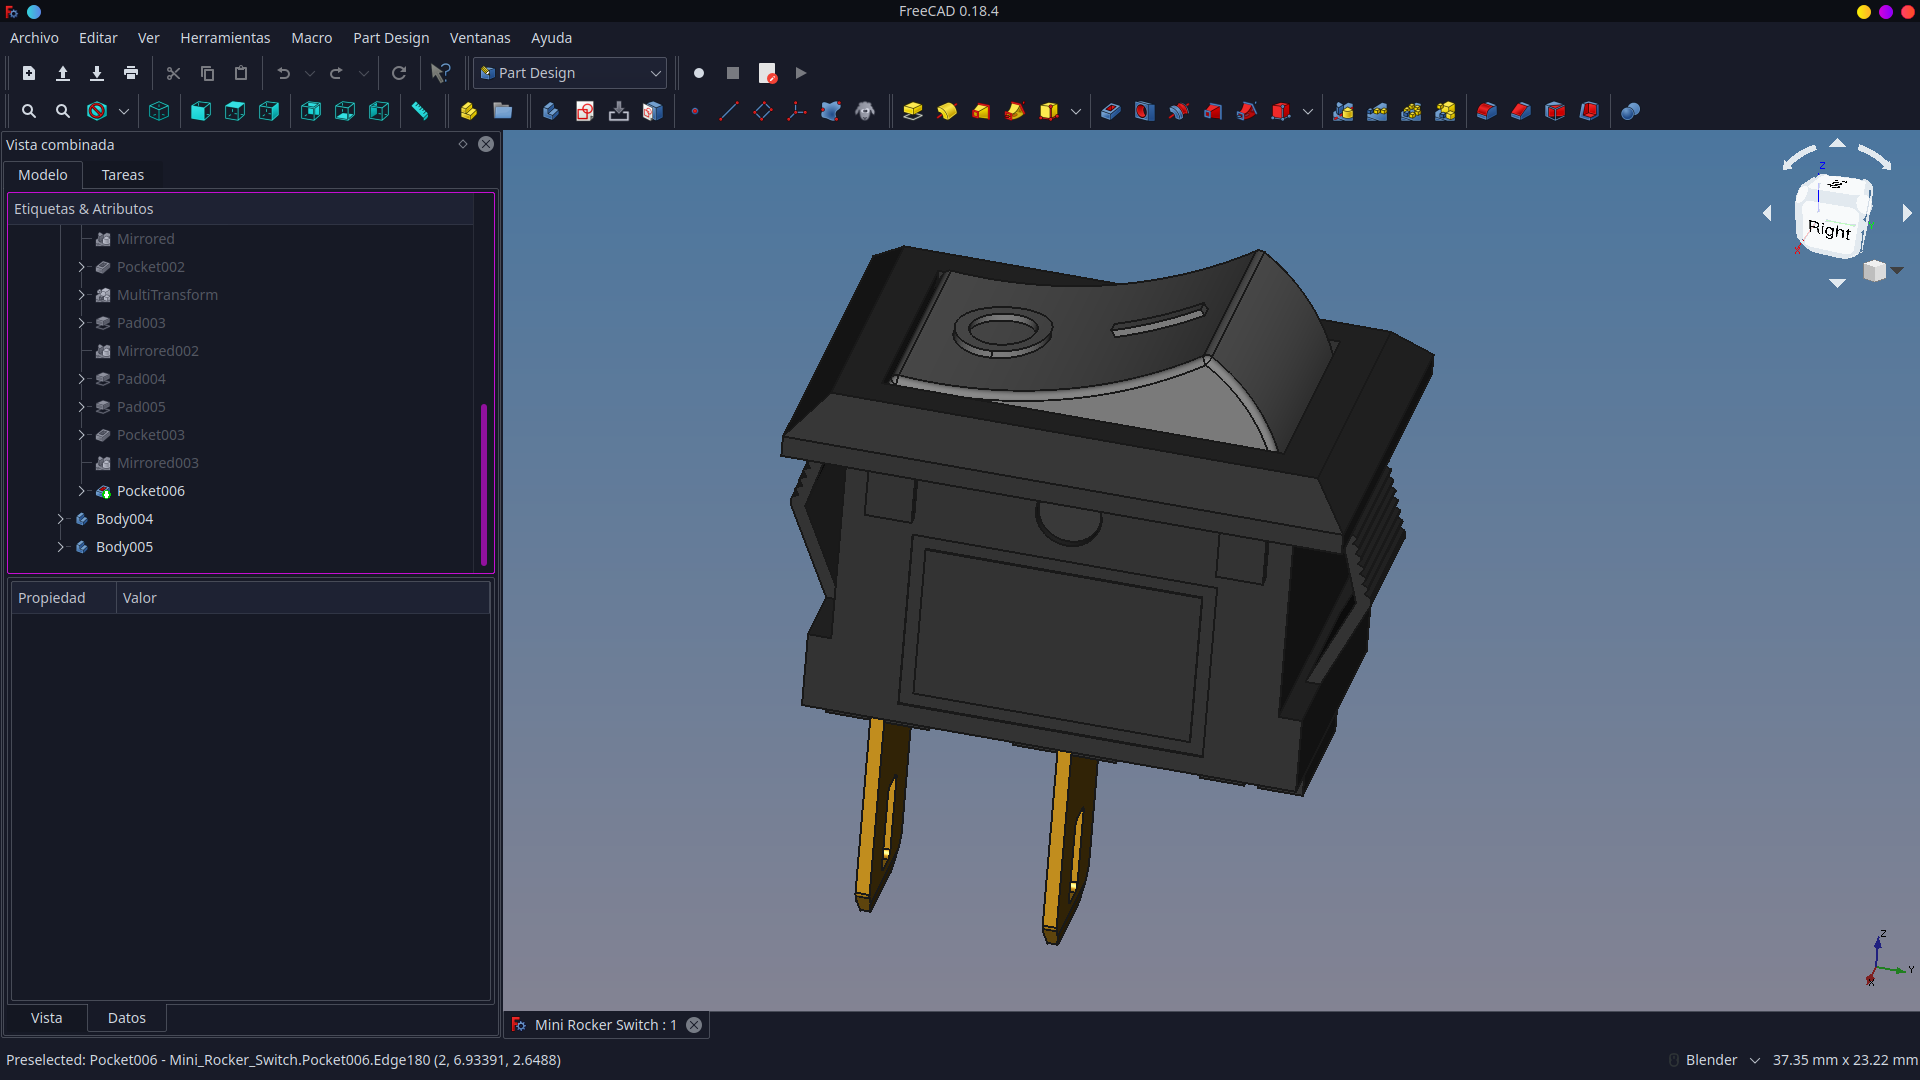Switch property panel to Datos tab
The image size is (1920, 1080).
tap(127, 1018)
